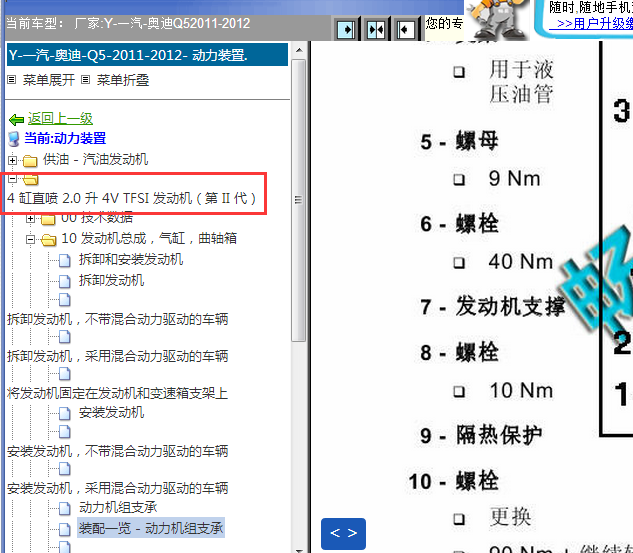Click the 10 Nm torque value
Image resolution: width=633 pixels, height=553 pixels.
[x=521, y=390]
